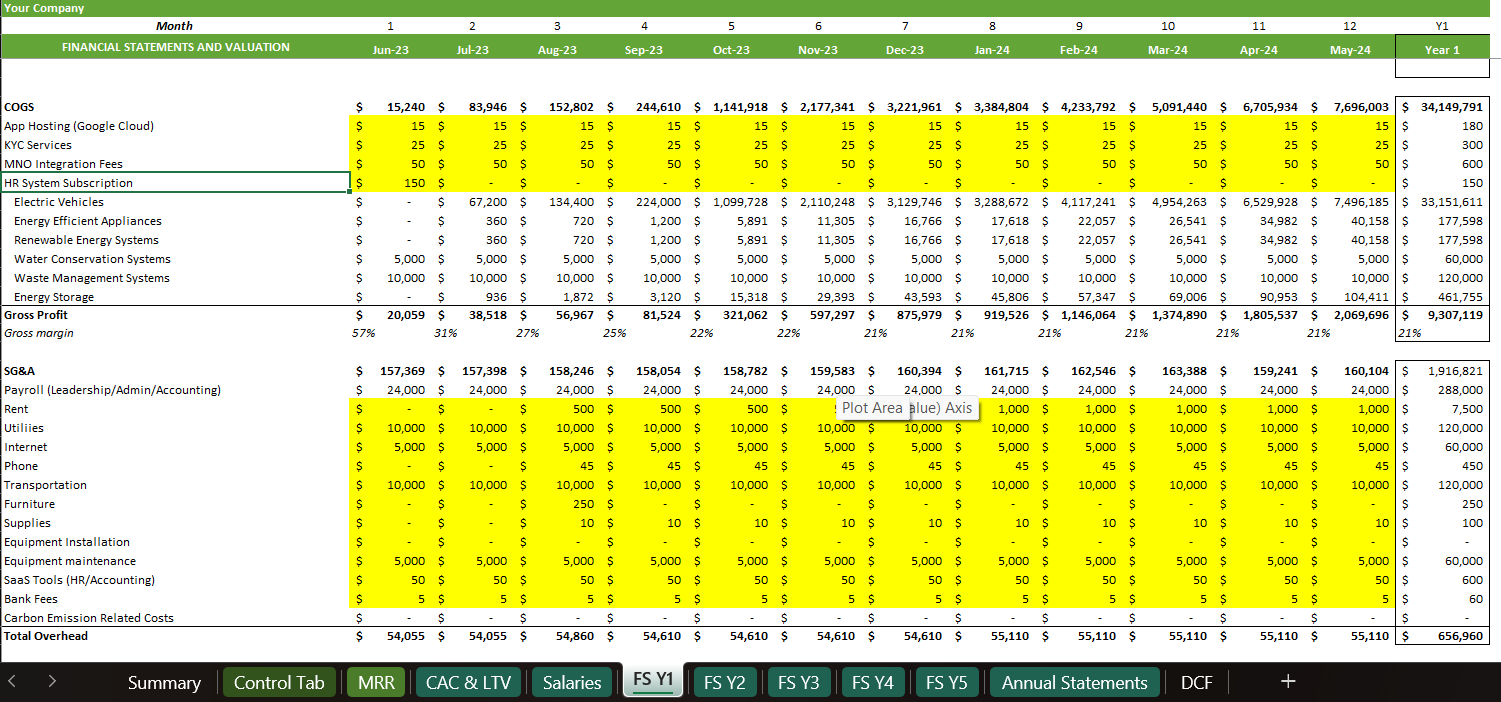Click the left tab-scroll arrow
1501x702 pixels.
[x=14, y=682]
